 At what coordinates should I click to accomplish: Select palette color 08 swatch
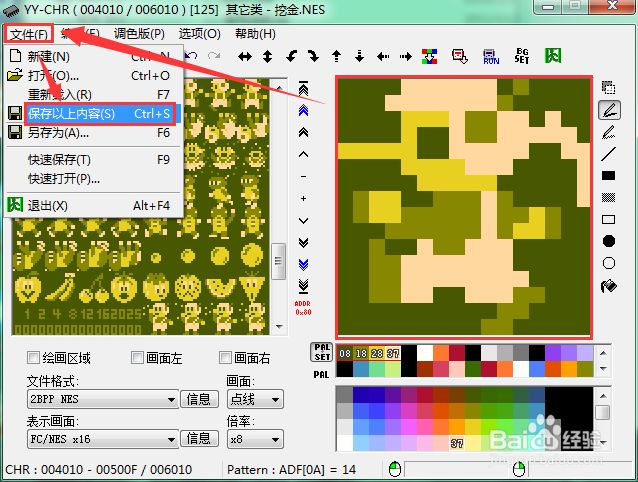(x=345, y=353)
